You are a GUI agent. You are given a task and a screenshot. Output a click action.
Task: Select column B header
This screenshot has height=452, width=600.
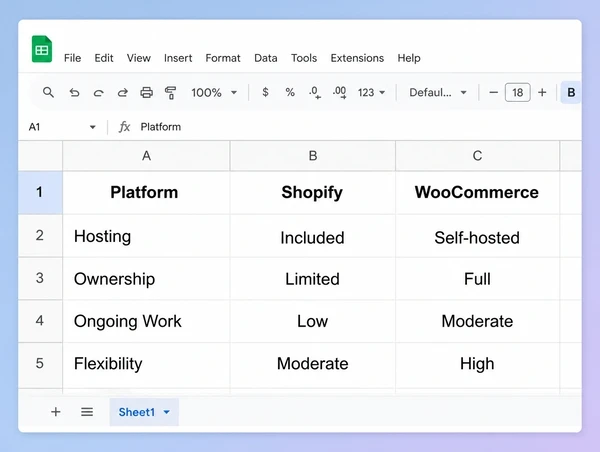pyautogui.click(x=313, y=156)
